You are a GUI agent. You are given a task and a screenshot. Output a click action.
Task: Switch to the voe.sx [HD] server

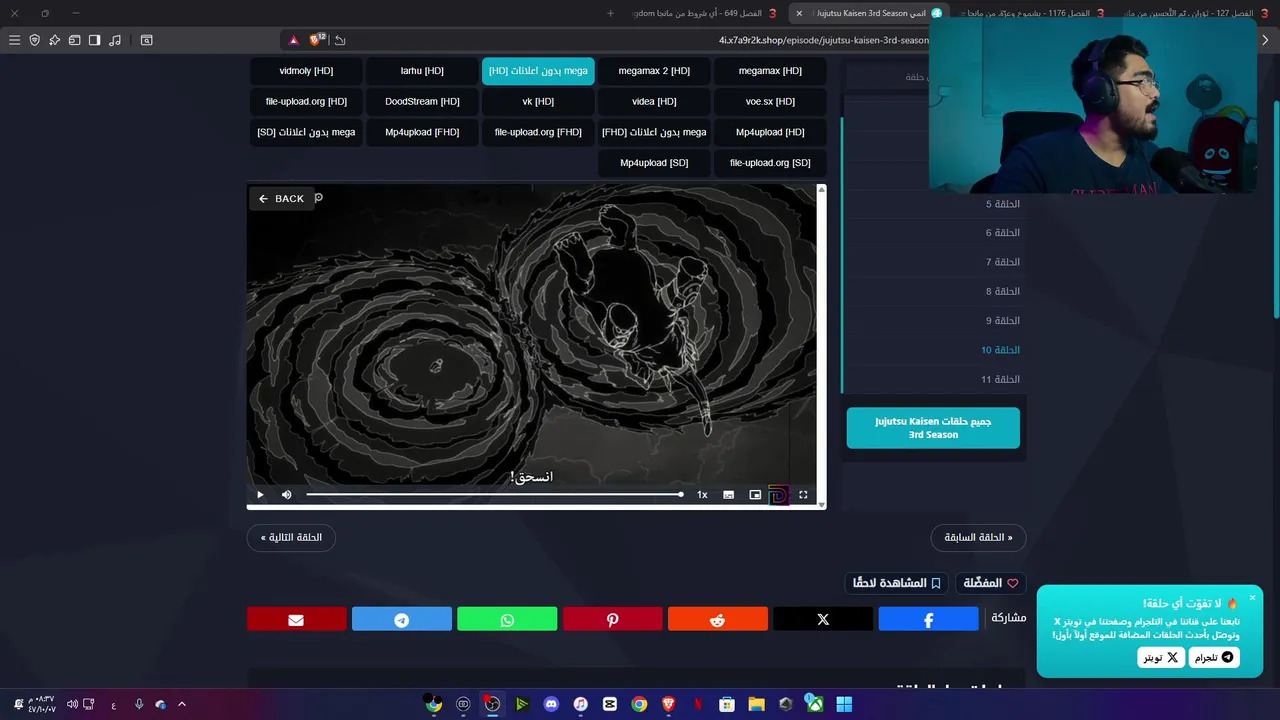point(770,102)
